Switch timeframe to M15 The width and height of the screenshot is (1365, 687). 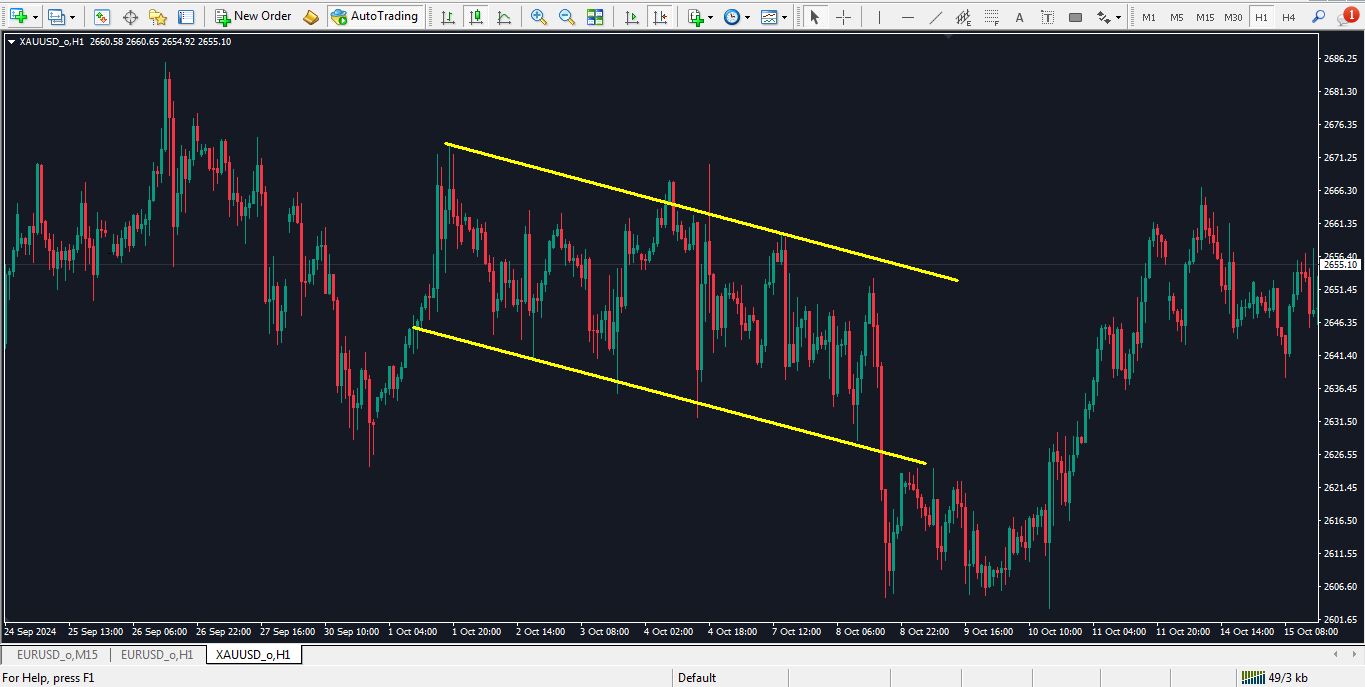[x=1205, y=17]
